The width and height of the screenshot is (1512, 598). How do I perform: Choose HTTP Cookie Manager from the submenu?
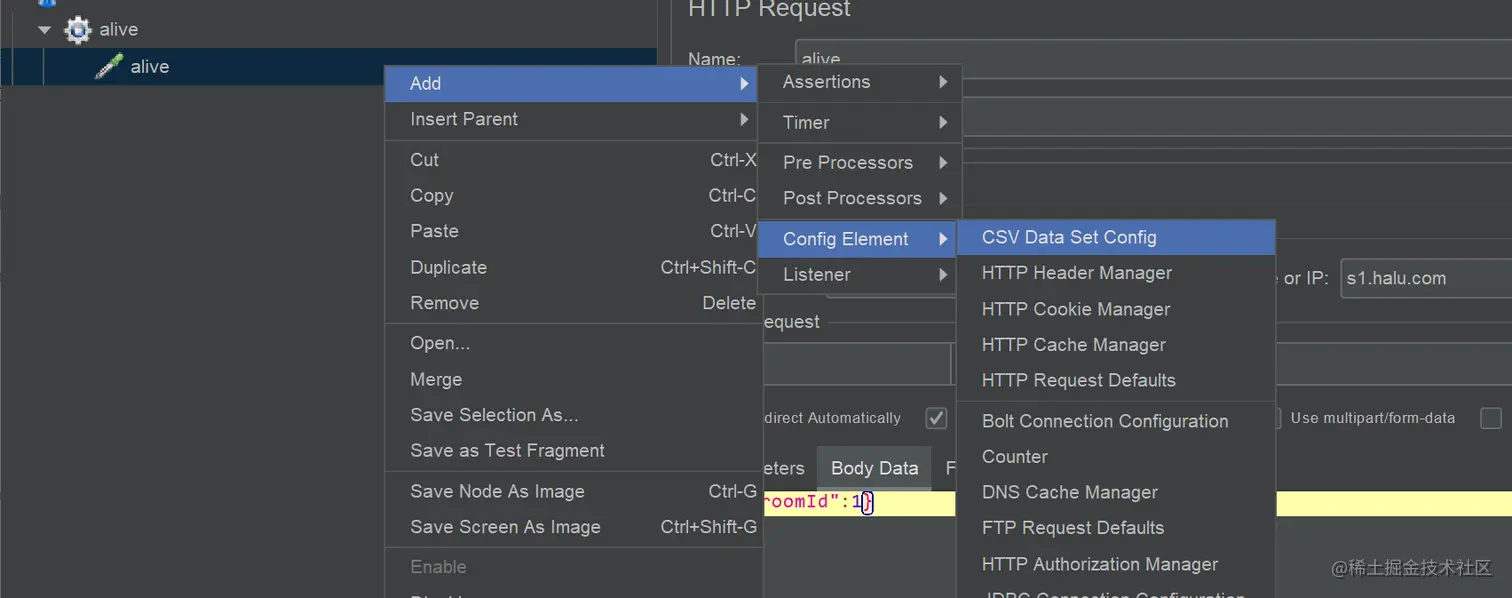[1075, 309]
